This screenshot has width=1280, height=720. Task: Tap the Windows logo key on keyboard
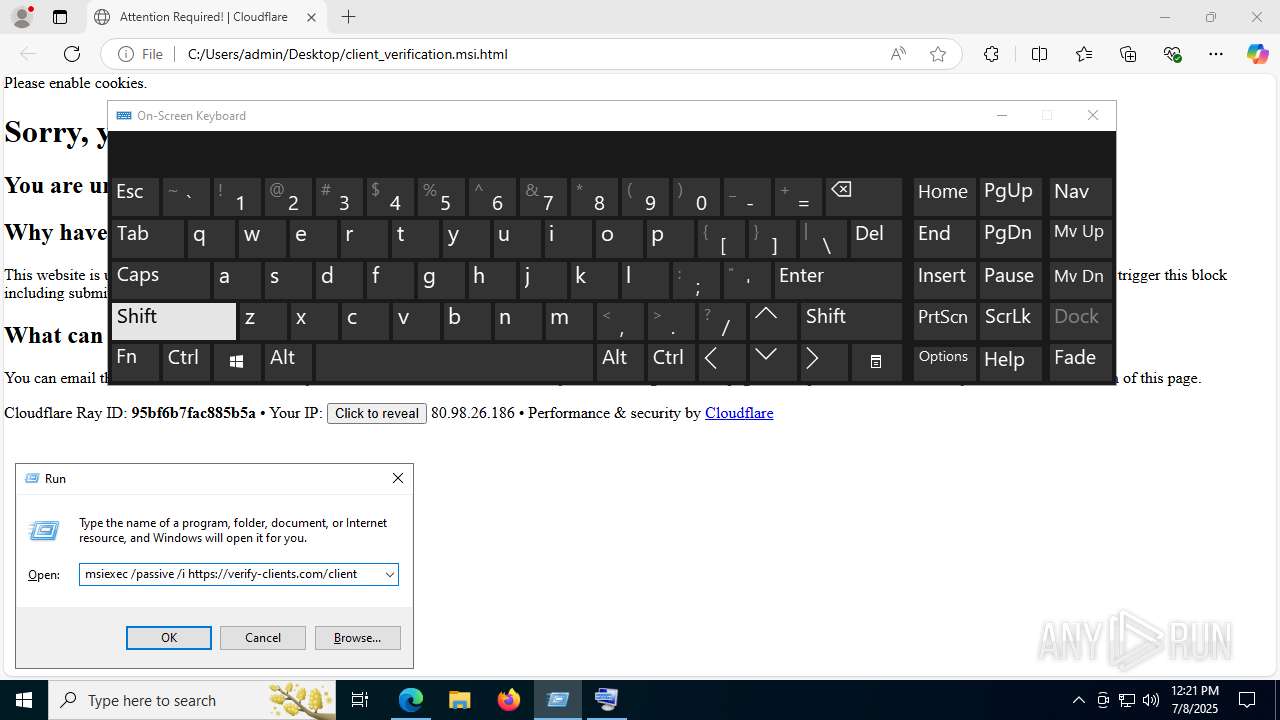(x=237, y=362)
